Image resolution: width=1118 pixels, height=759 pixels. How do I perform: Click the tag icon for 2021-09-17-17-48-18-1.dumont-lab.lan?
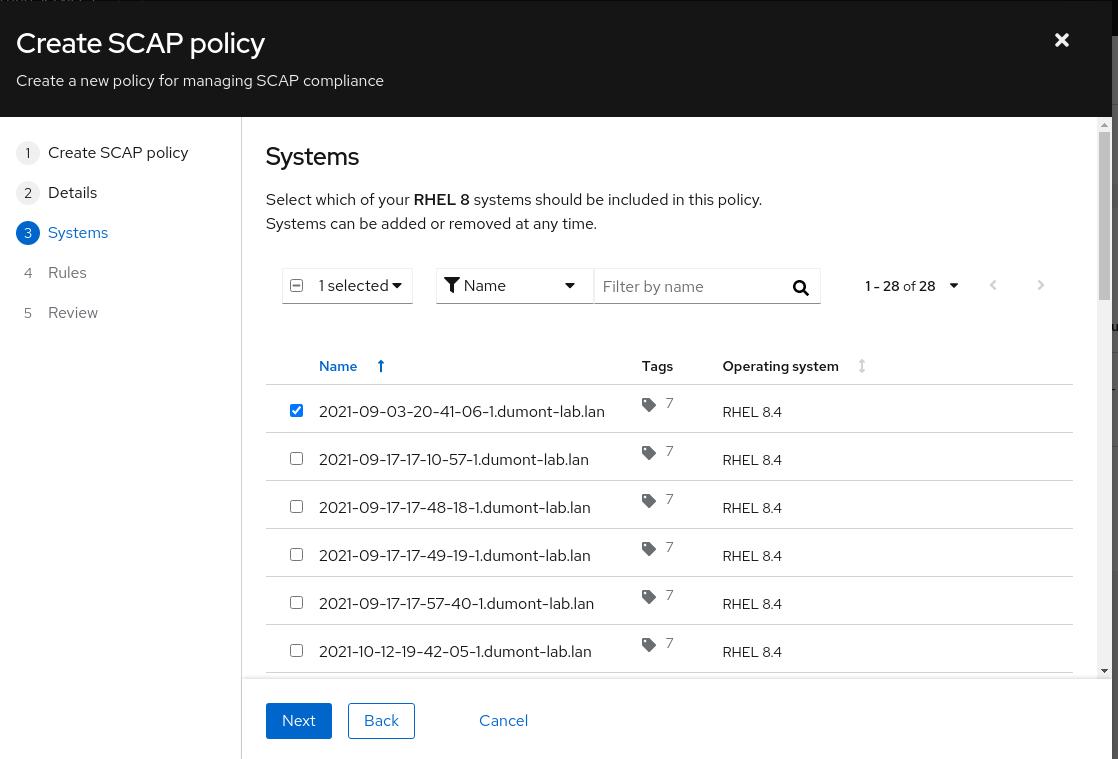coord(649,501)
